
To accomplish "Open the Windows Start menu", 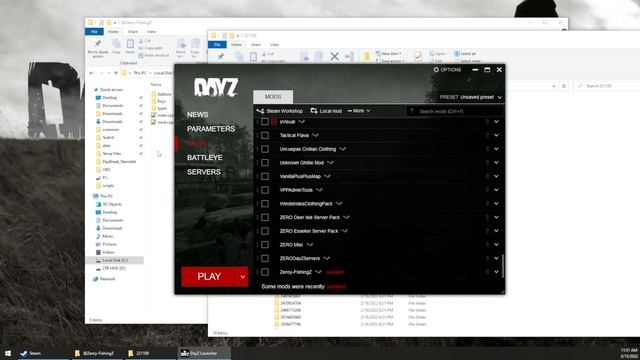I will [x=8, y=353].
